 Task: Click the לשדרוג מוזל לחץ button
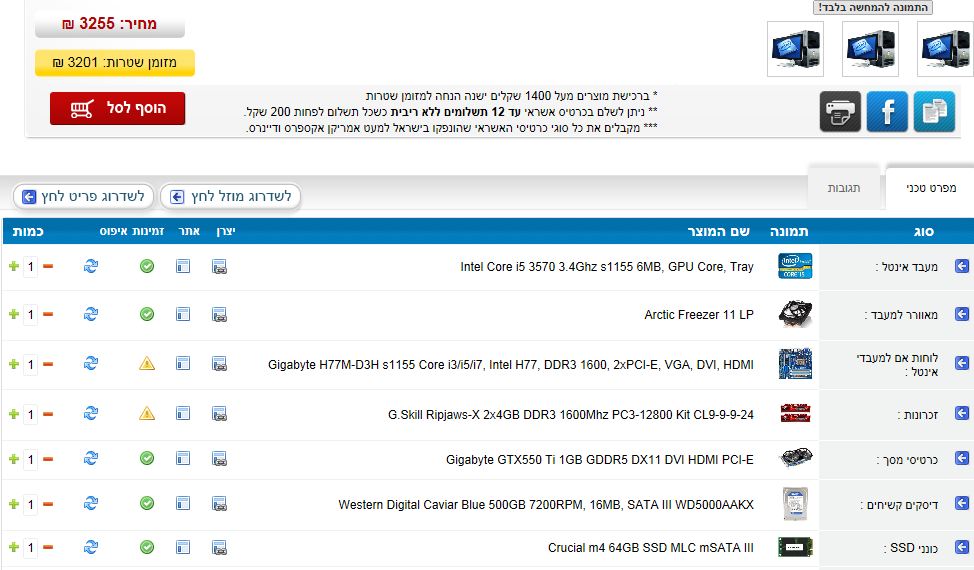tap(231, 197)
